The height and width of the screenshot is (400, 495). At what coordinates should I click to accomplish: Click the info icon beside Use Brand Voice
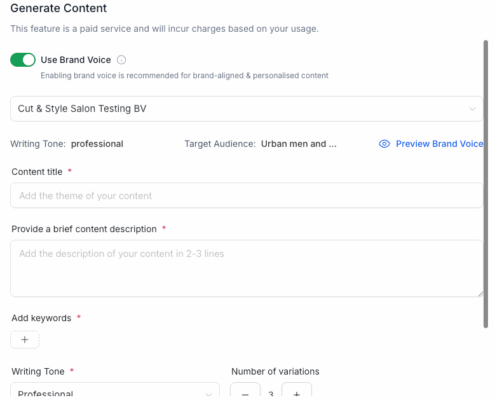pyautogui.click(x=121, y=60)
